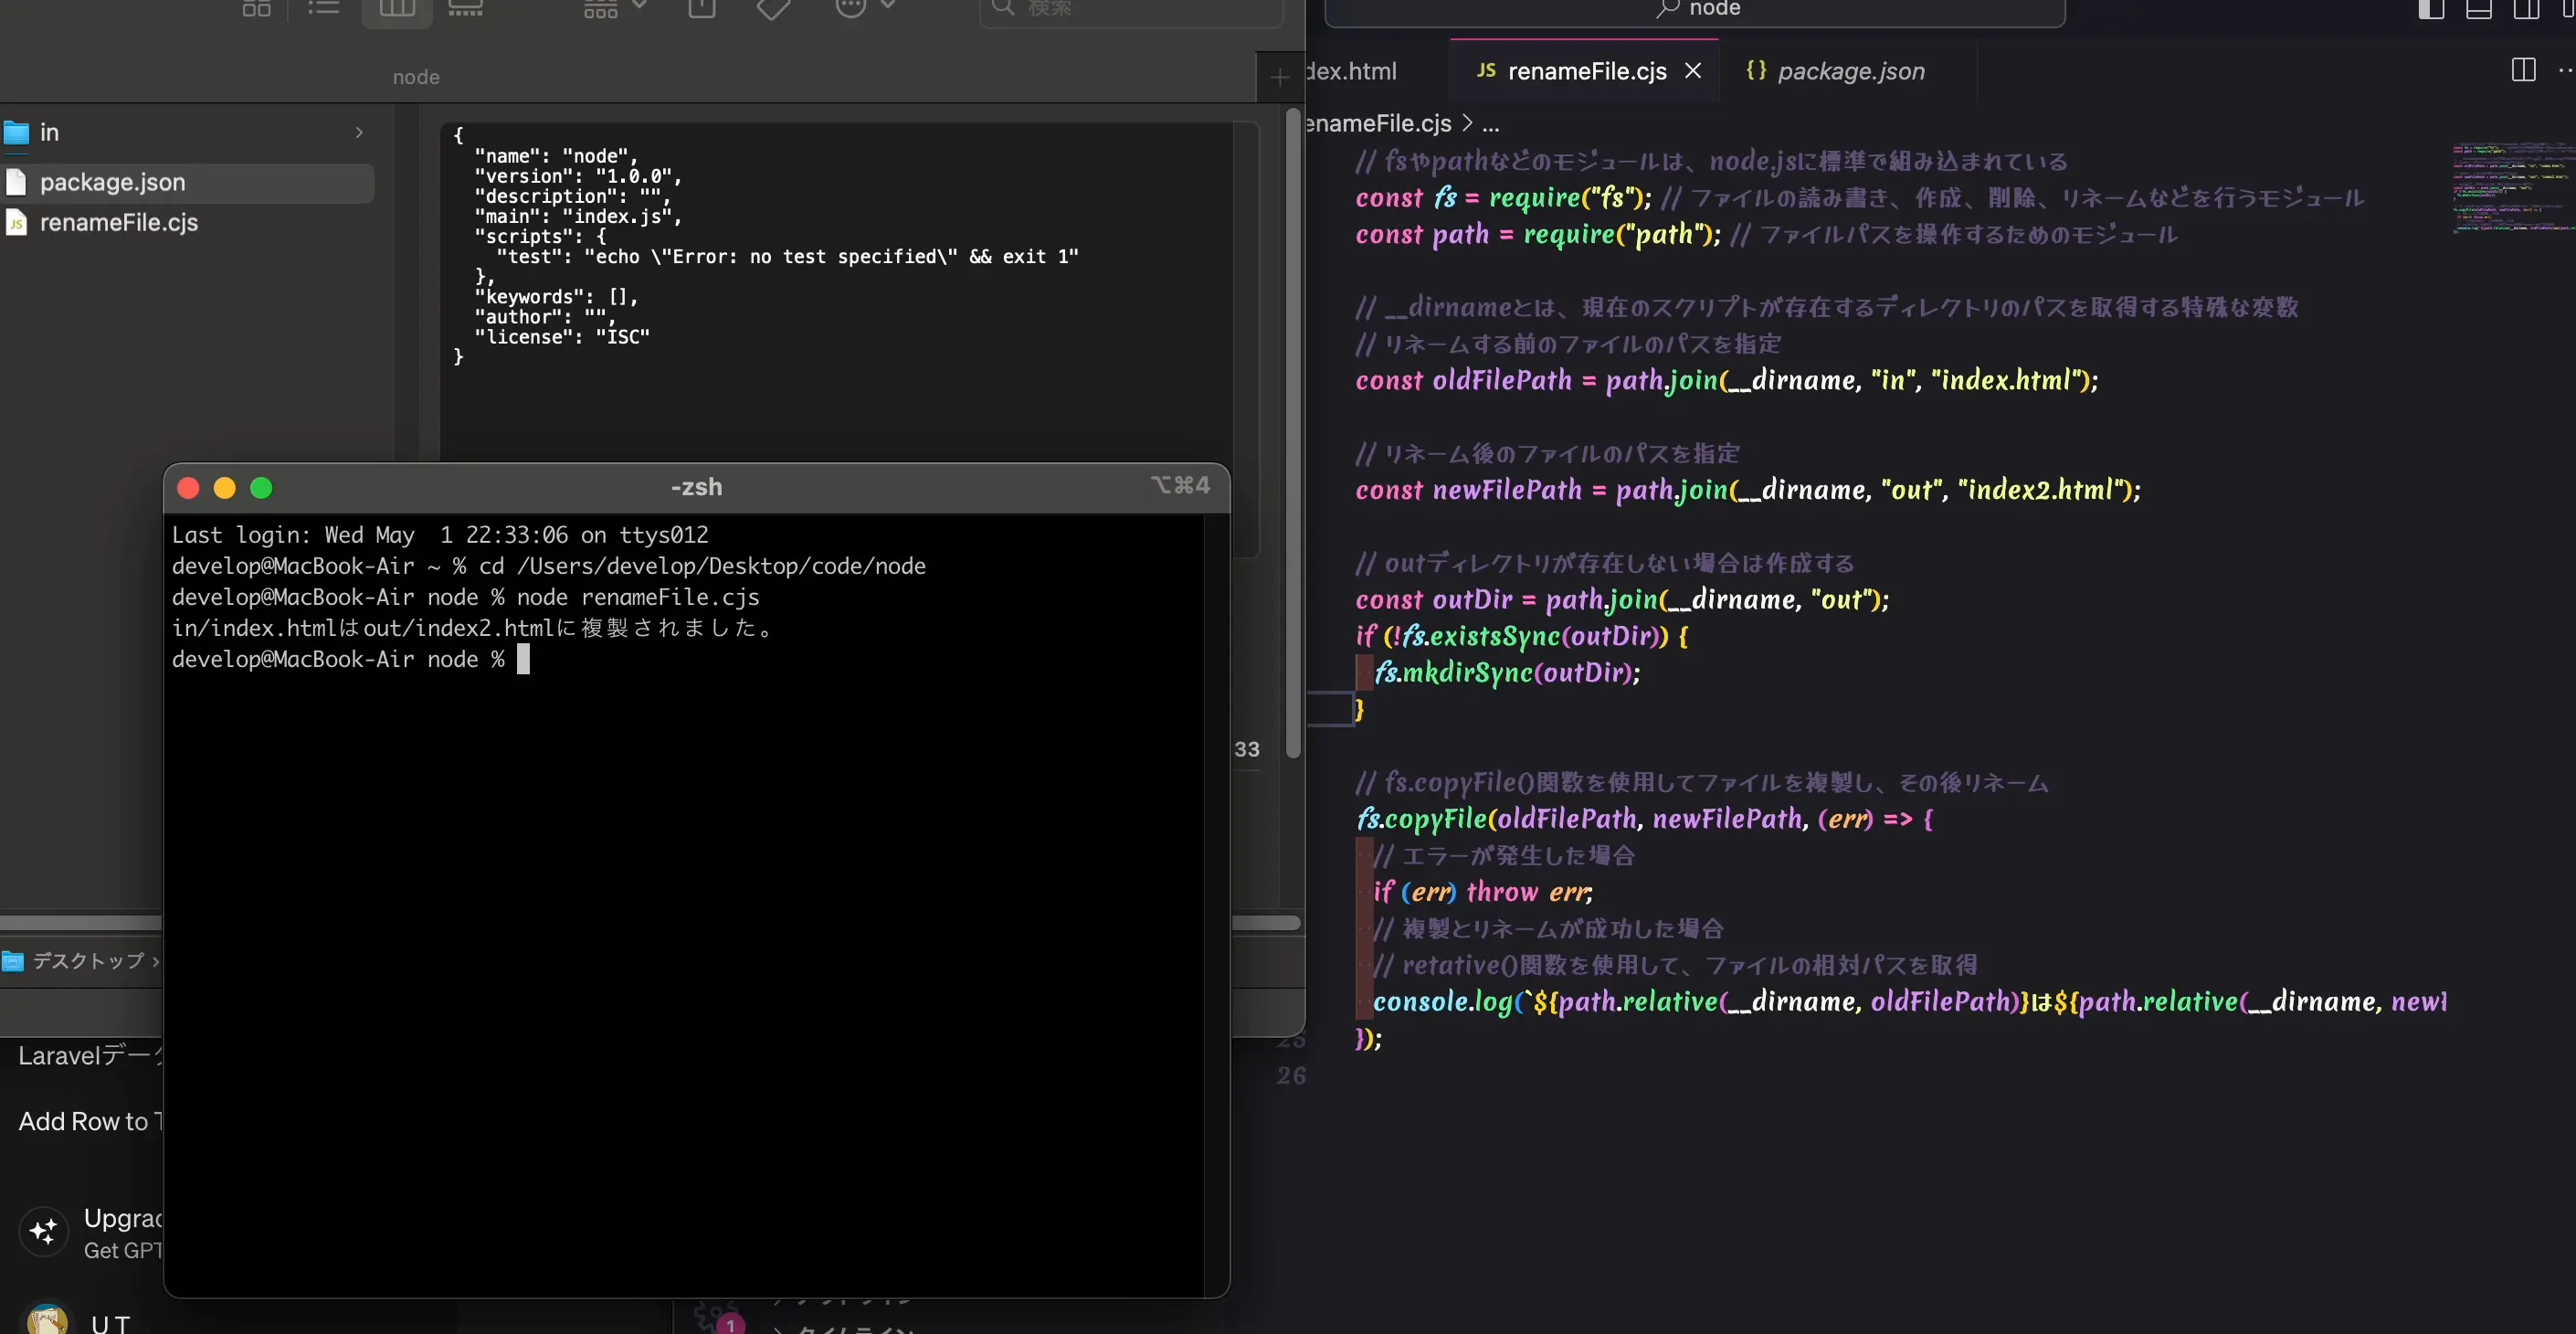This screenshot has height=1334, width=2576.
Task: Select package.json in the Finder column
Action: 187,182
